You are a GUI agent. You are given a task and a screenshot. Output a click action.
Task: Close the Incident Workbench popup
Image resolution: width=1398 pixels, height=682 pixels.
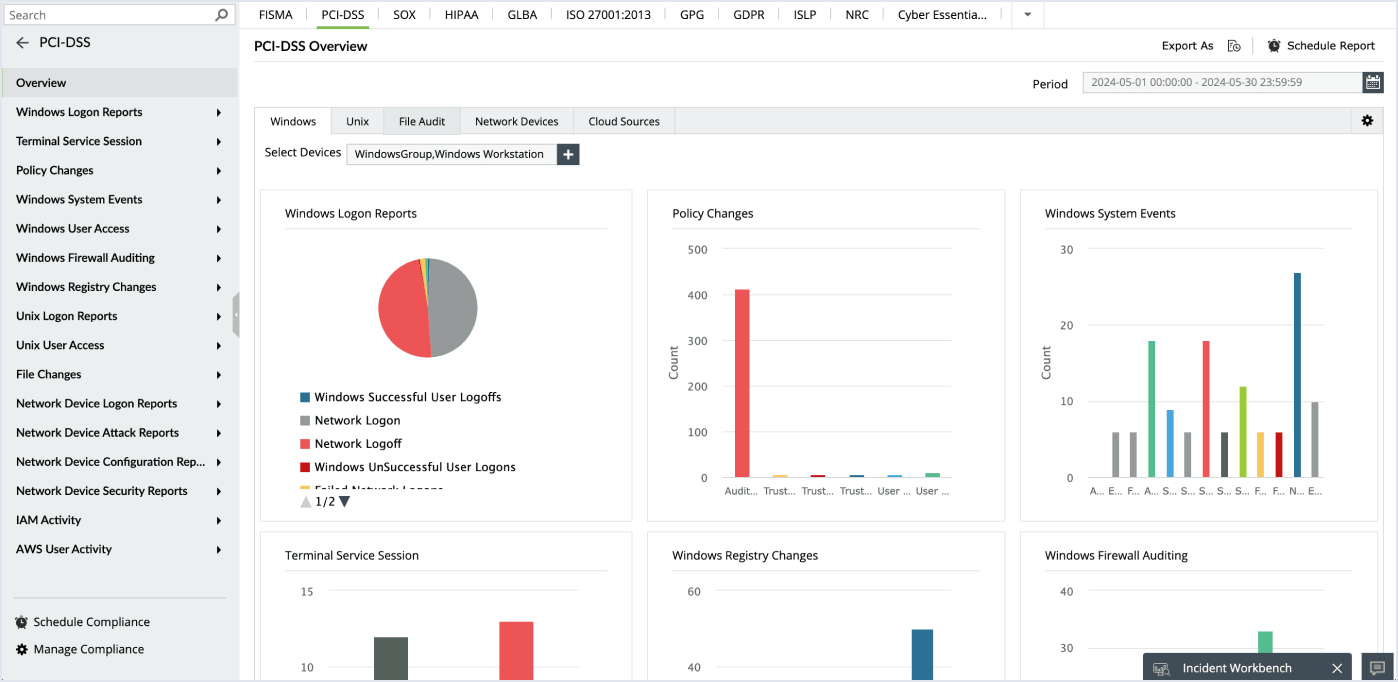pos(1337,667)
